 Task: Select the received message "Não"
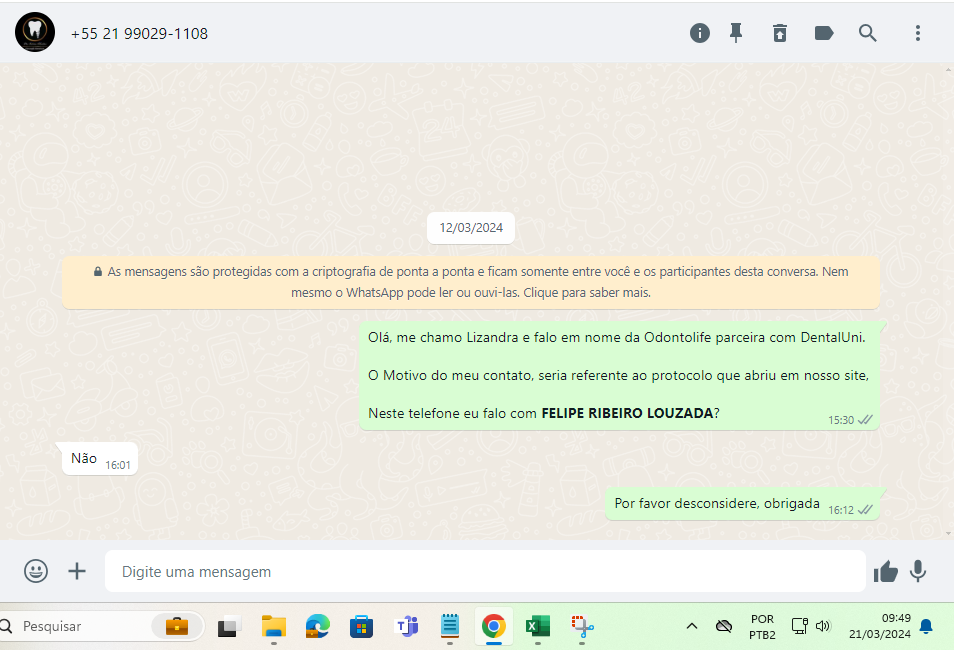[x=100, y=459]
